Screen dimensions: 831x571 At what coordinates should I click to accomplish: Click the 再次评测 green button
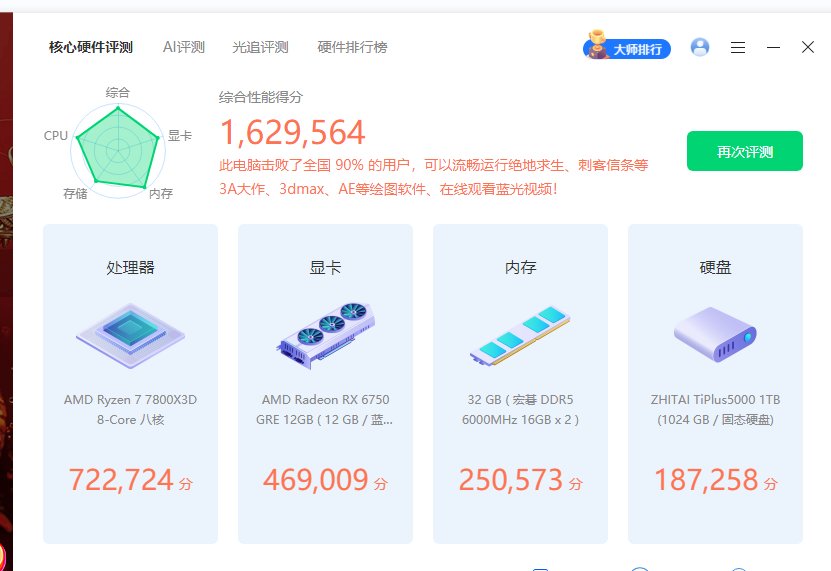pos(745,151)
